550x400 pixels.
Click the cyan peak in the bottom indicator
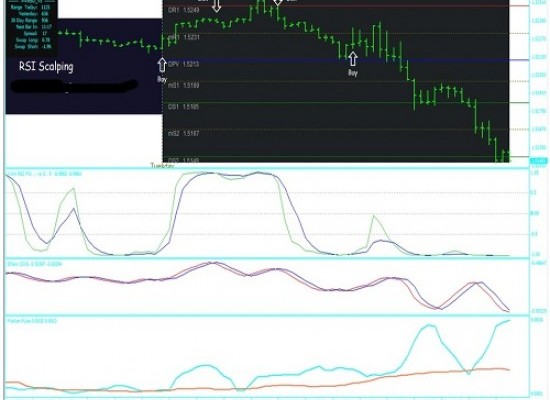pos(429,326)
